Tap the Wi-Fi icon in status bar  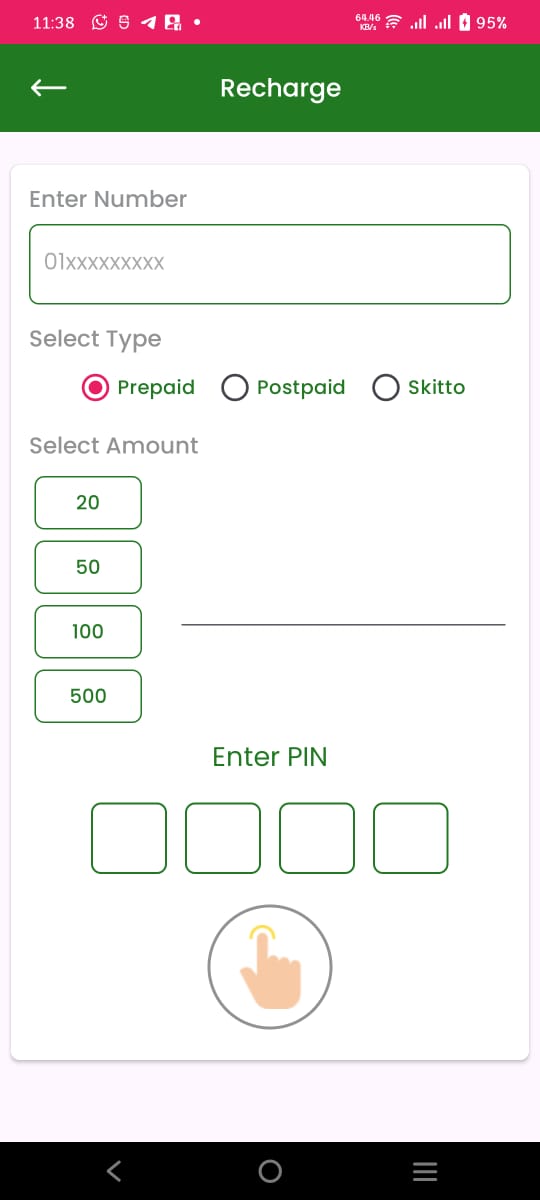[x=393, y=22]
